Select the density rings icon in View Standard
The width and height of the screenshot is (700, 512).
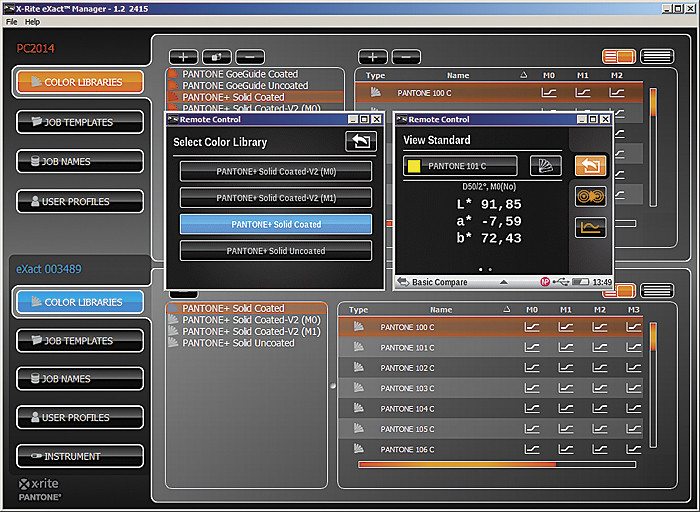pos(589,196)
